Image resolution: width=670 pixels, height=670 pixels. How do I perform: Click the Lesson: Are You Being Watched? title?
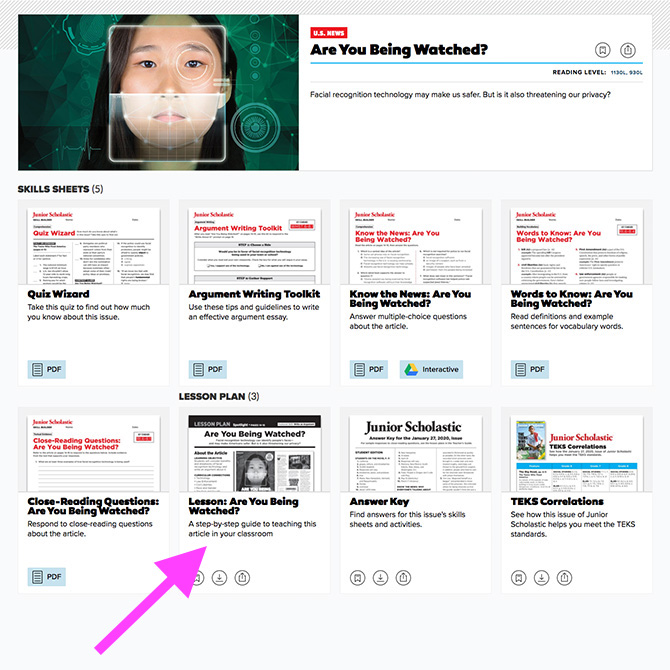[x=244, y=506]
